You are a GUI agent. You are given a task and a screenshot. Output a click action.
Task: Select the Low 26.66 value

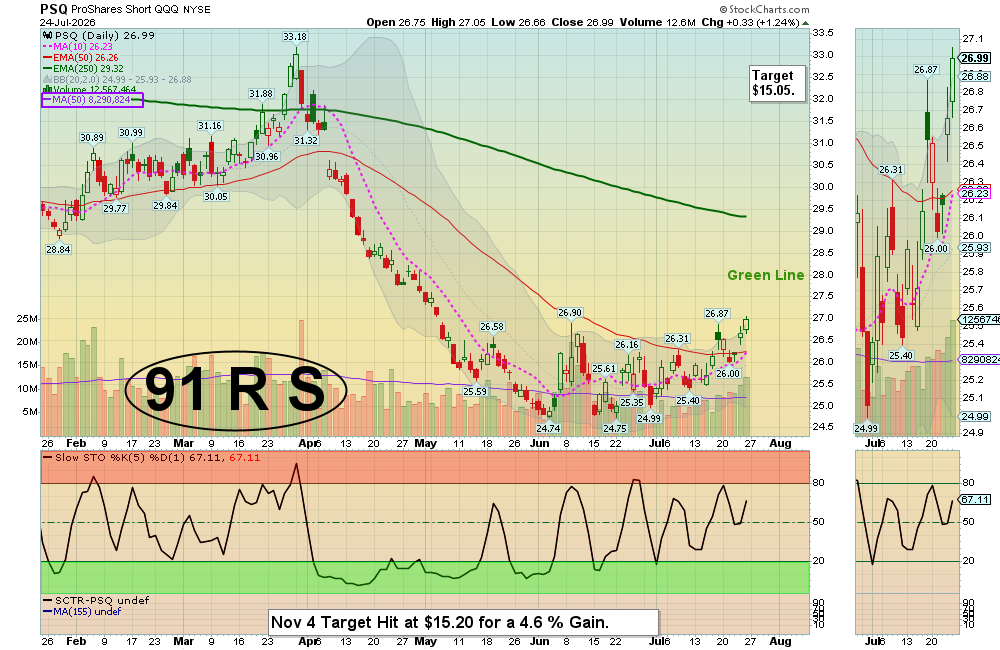[x=518, y=22]
